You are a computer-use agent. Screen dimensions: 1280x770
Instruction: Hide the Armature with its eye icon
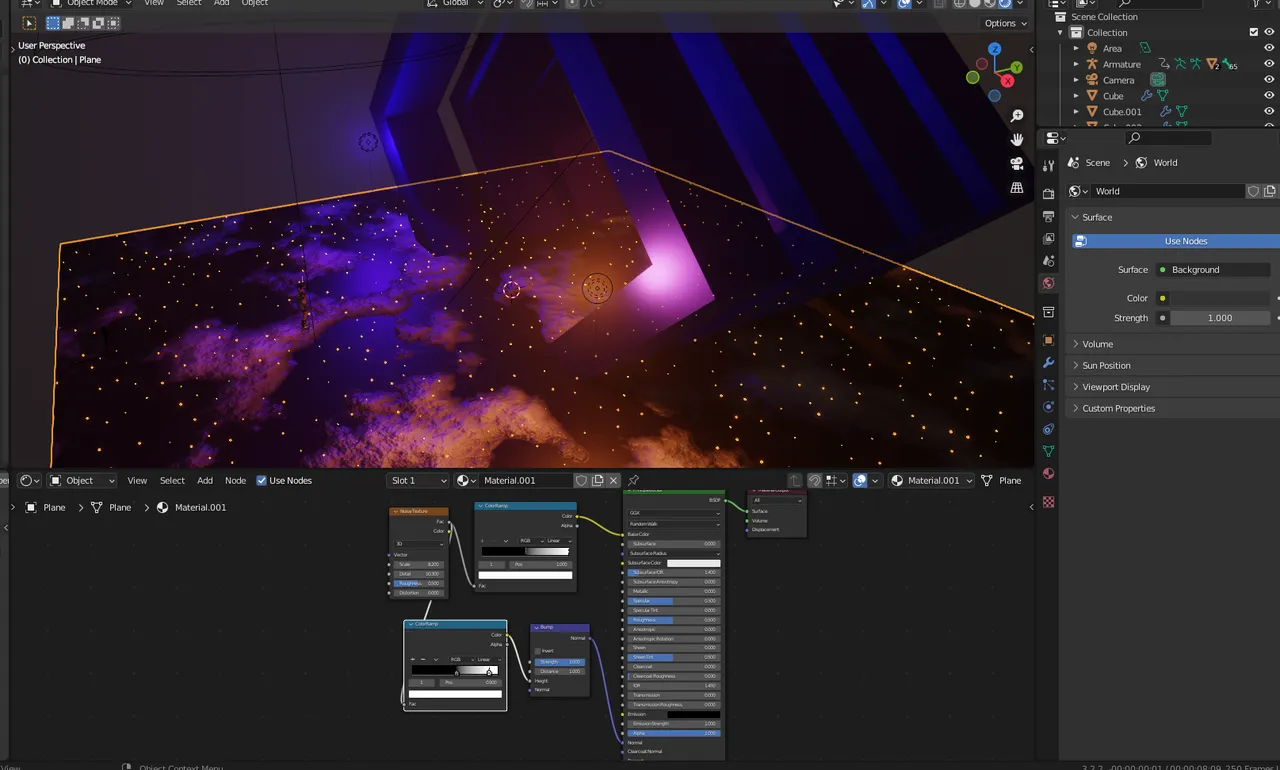1269,64
